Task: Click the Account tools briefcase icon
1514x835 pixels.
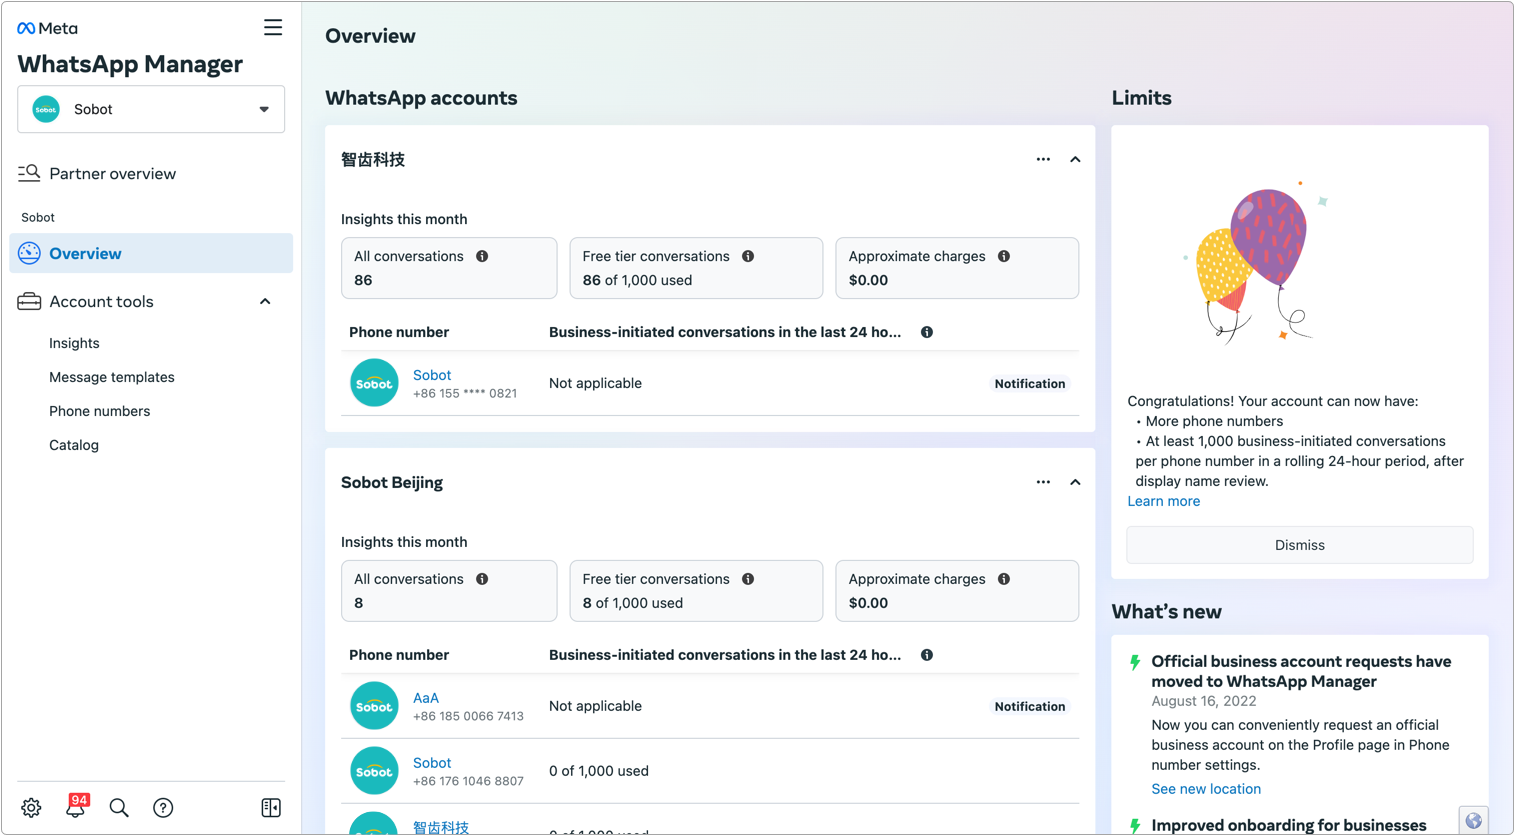Action: pyautogui.click(x=29, y=301)
